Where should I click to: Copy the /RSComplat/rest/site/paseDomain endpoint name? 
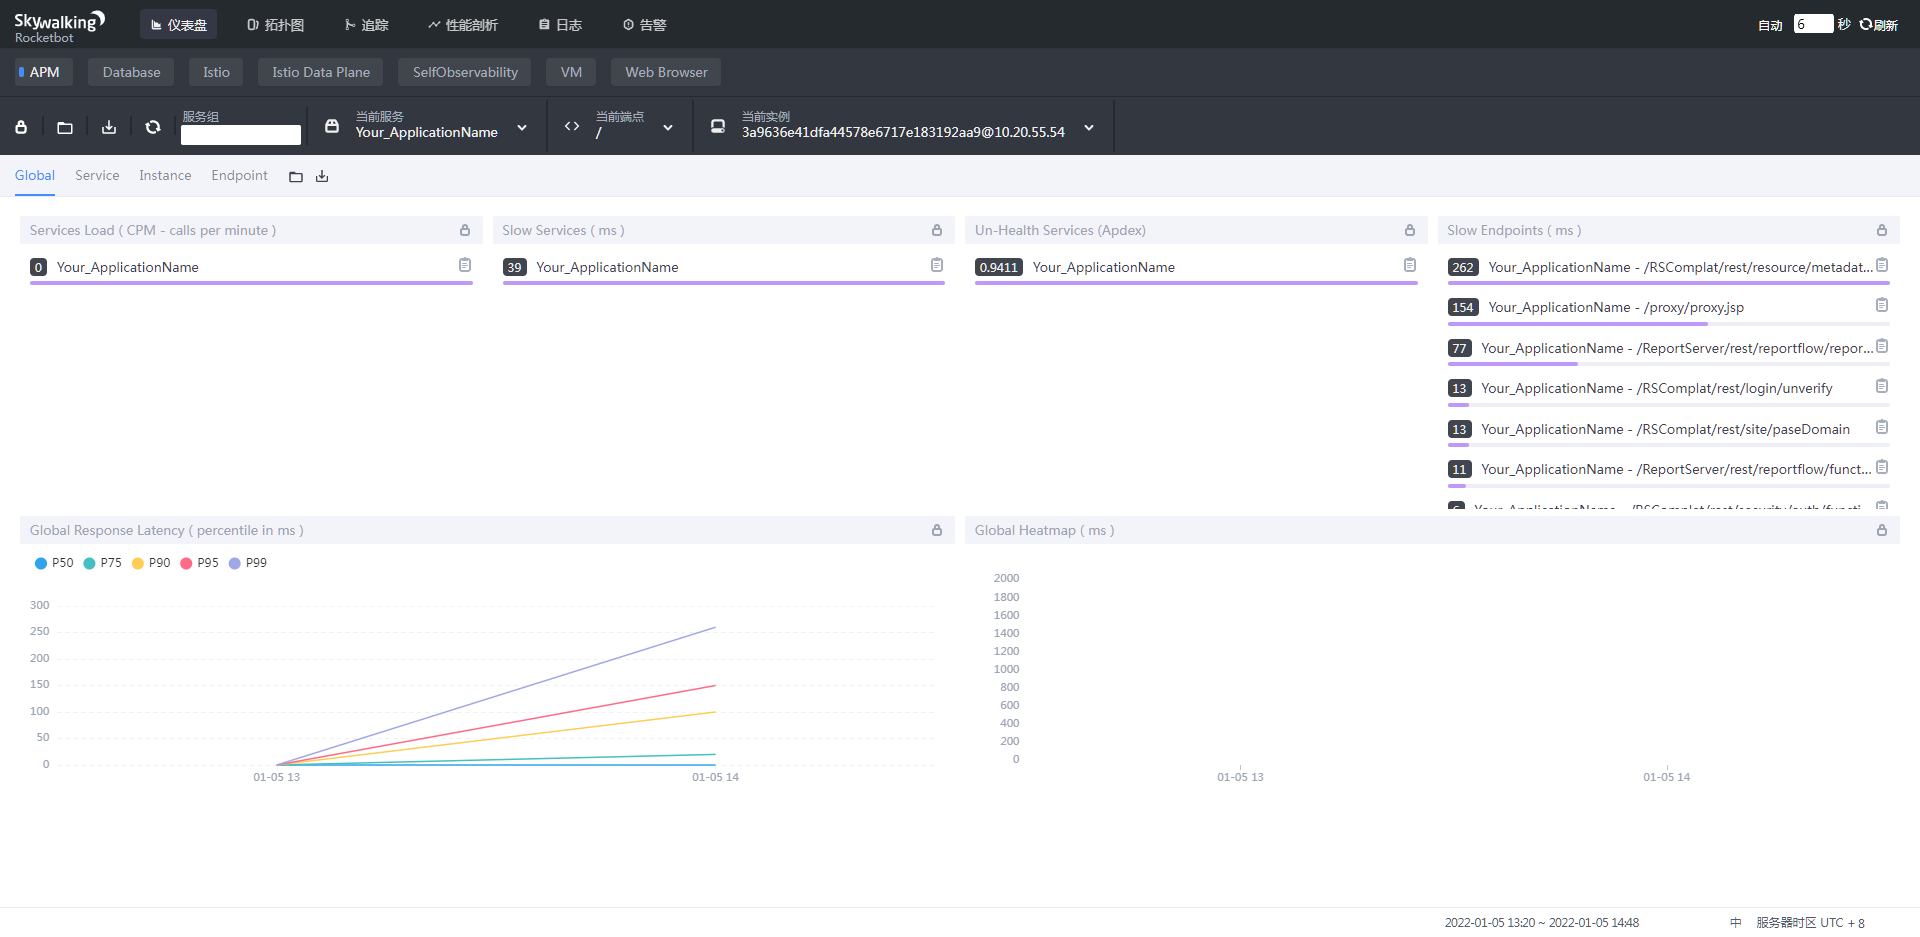pyautogui.click(x=1882, y=427)
